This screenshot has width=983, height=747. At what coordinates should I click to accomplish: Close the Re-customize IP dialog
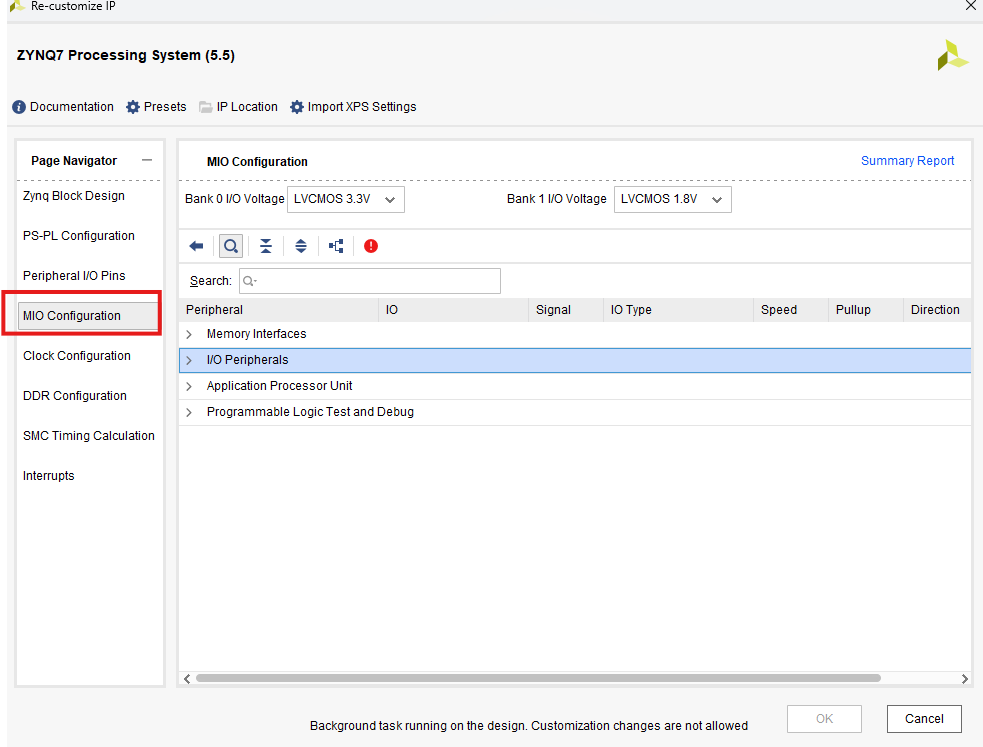coord(970,6)
